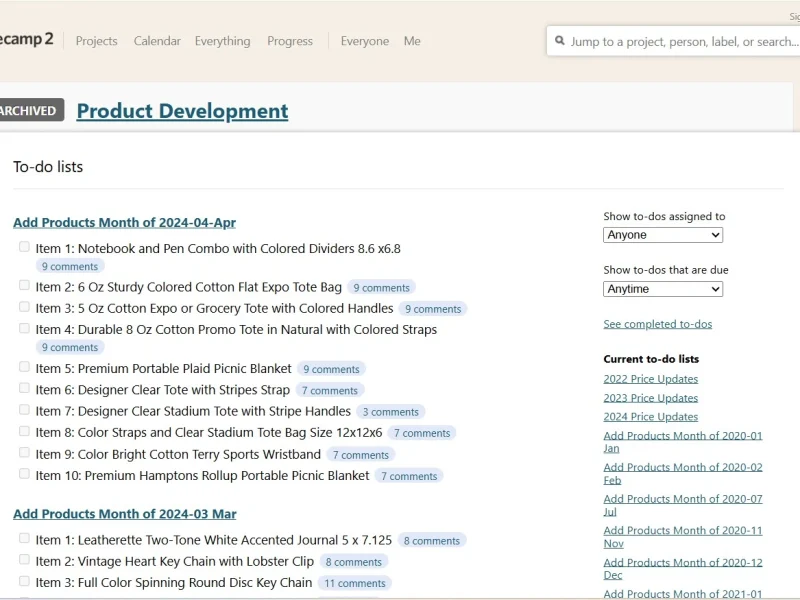View 7 comments on Terry Sports Wristband
This screenshot has height=600, width=800.
(361, 455)
